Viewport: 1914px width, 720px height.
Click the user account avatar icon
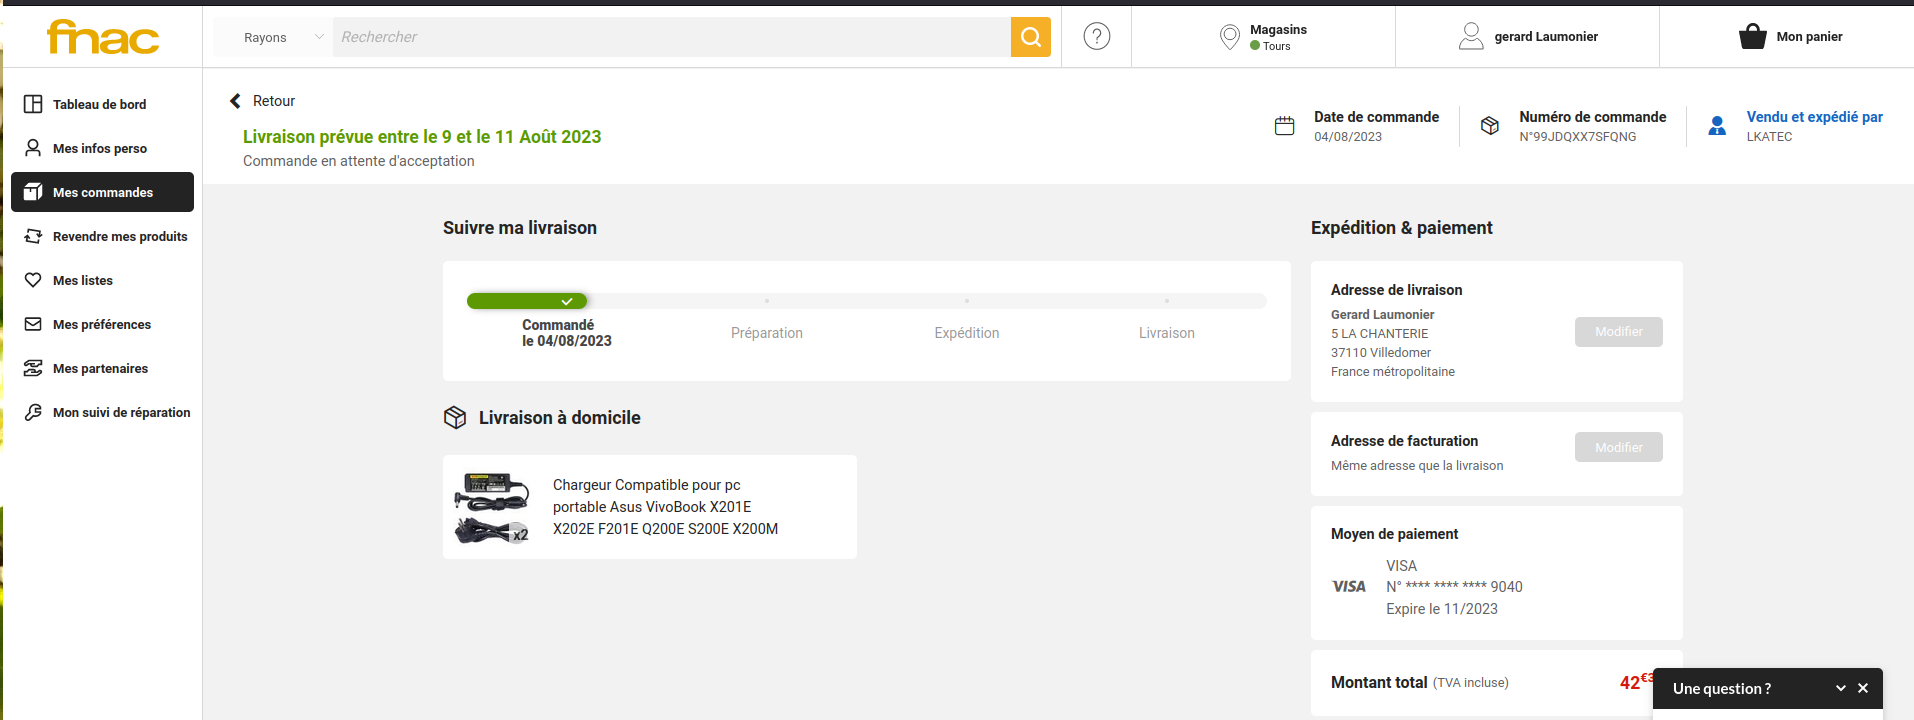1471,37
